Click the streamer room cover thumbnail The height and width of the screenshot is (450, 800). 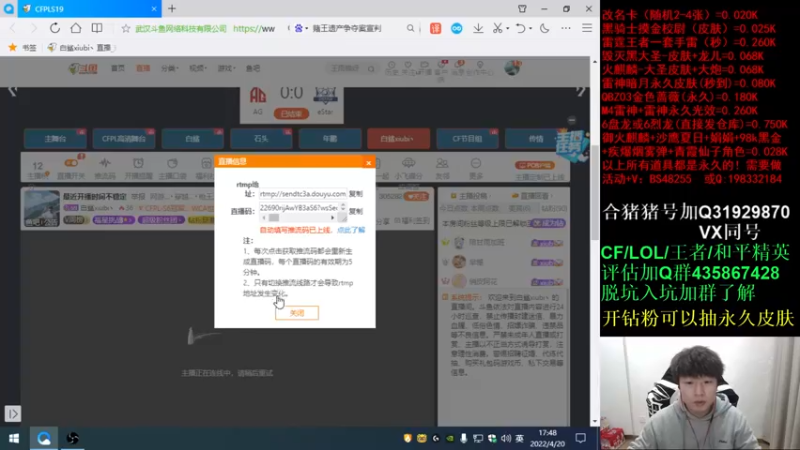[42, 208]
